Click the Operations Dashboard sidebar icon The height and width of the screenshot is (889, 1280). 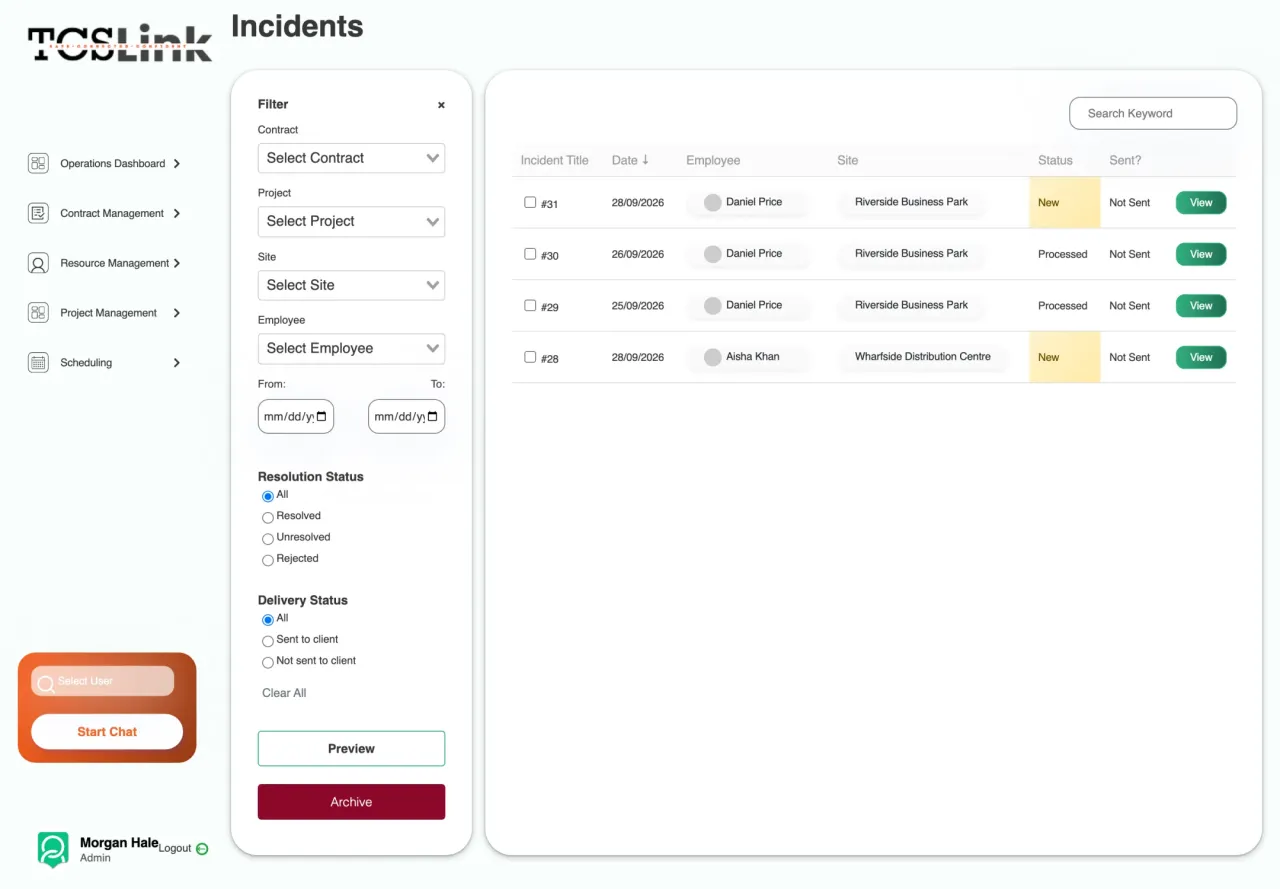point(38,163)
